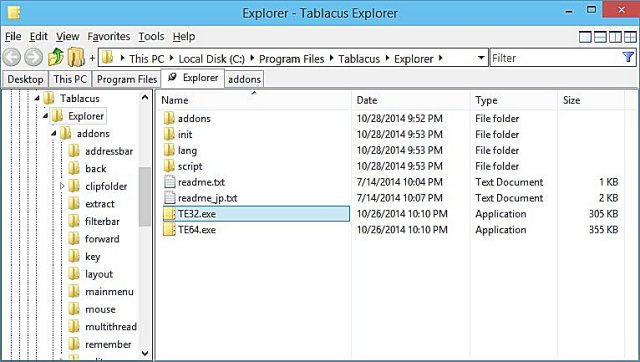Viewport: 640px width, 362px height.
Task: Click into the Filter input field
Action: point(556,58)
